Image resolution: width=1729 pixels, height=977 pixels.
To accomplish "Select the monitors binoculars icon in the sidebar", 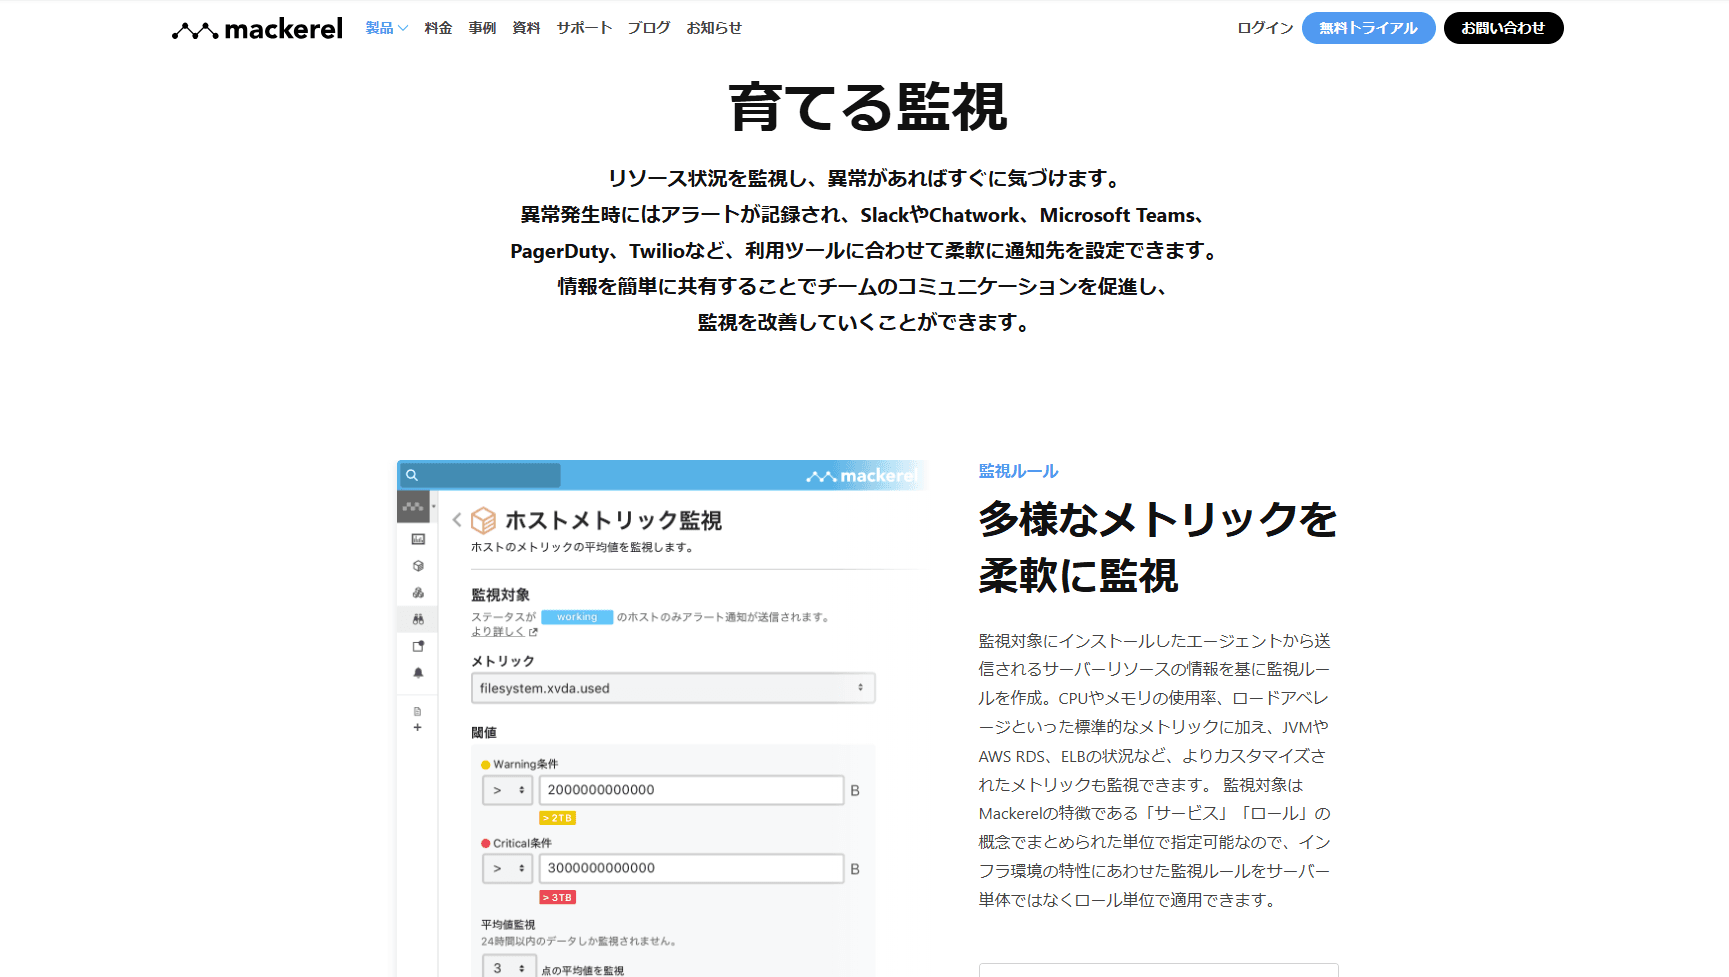I will (418, 619).
